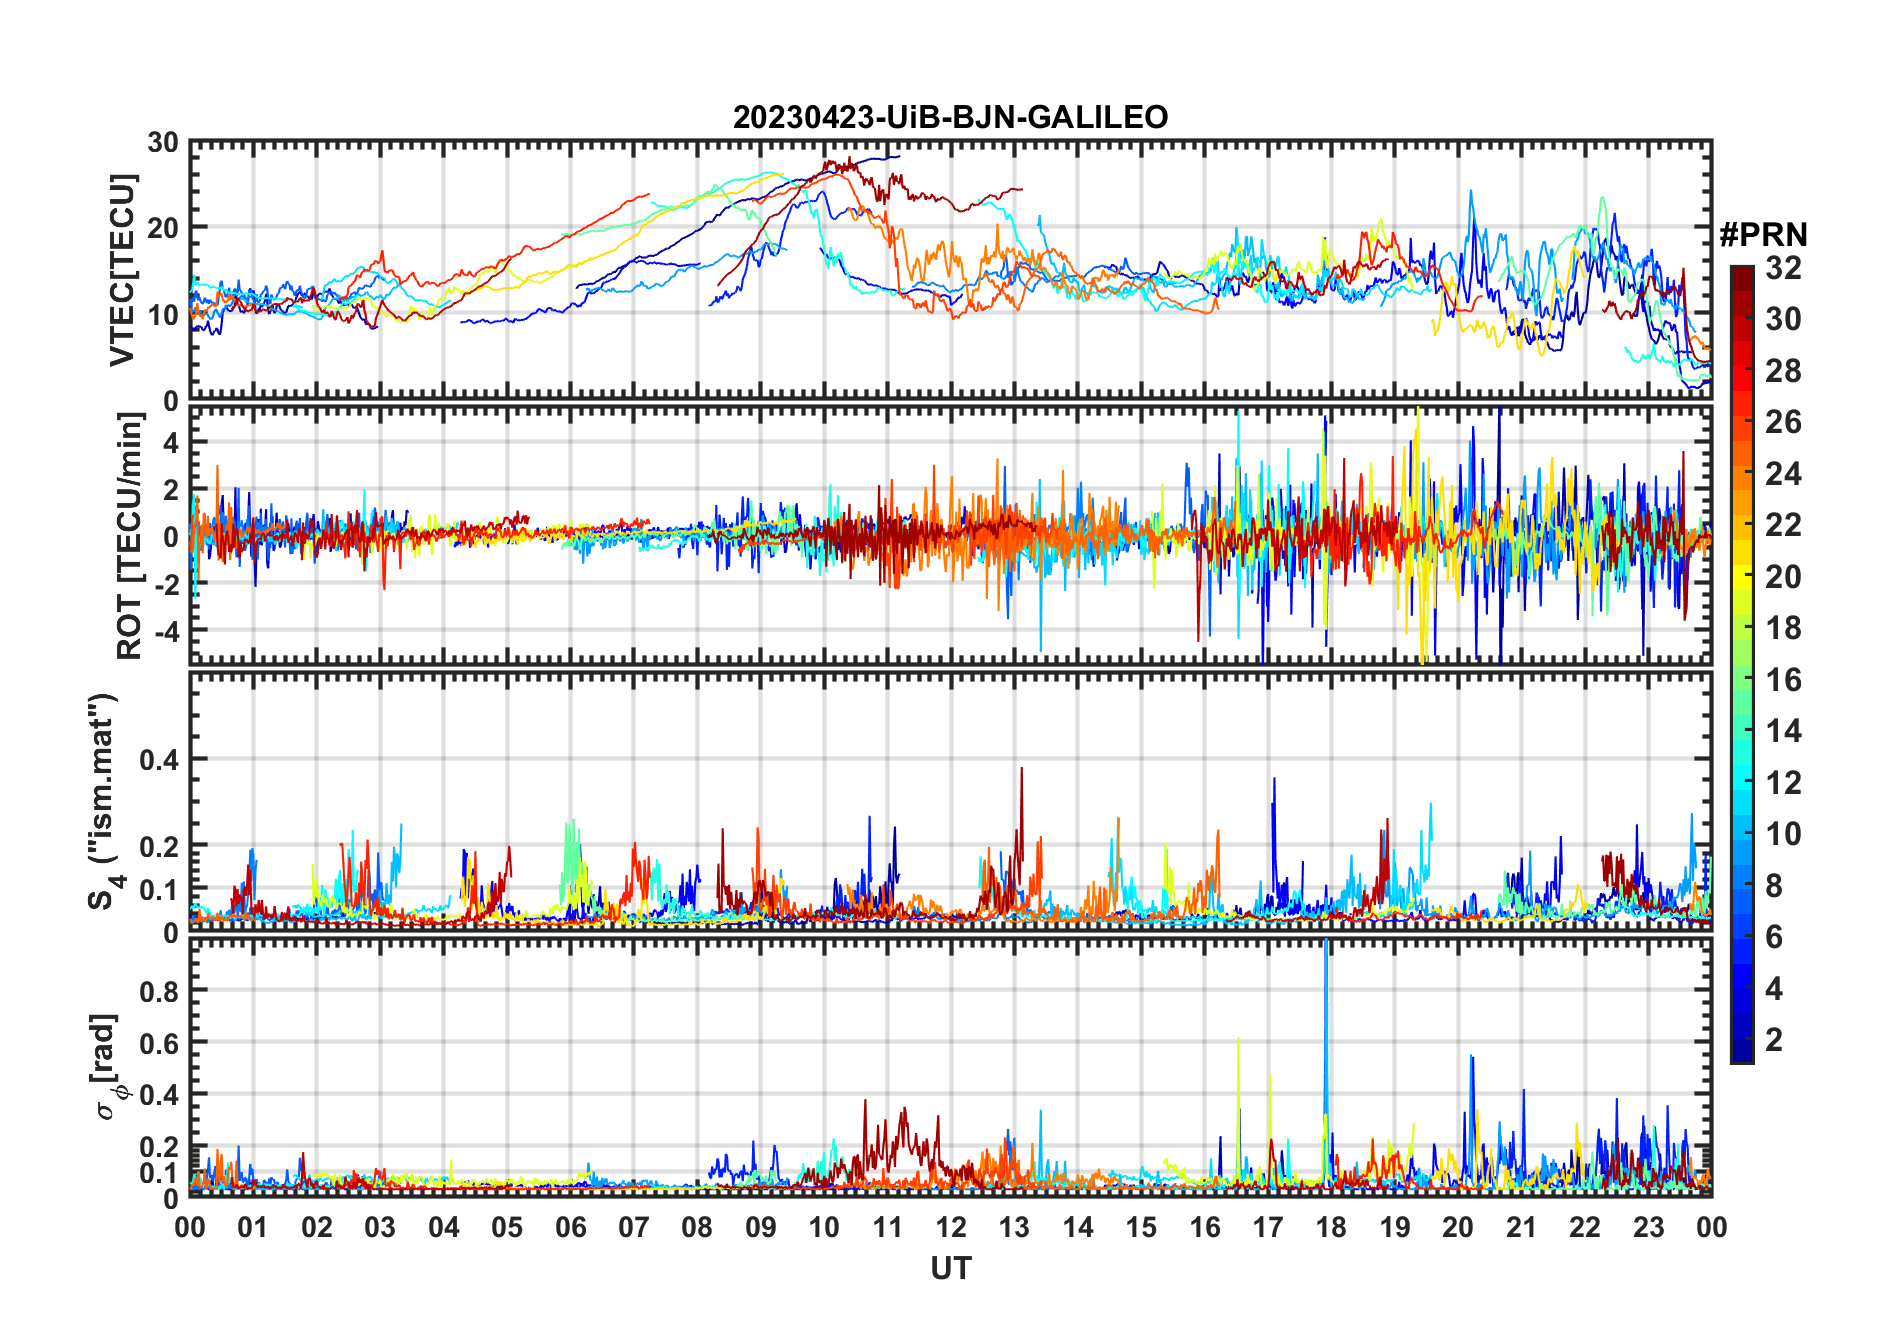The width and height of the screenshot is (1902, 1330).
Task: Click the #PRN colorbar heading
Action: pos(1764,234)
